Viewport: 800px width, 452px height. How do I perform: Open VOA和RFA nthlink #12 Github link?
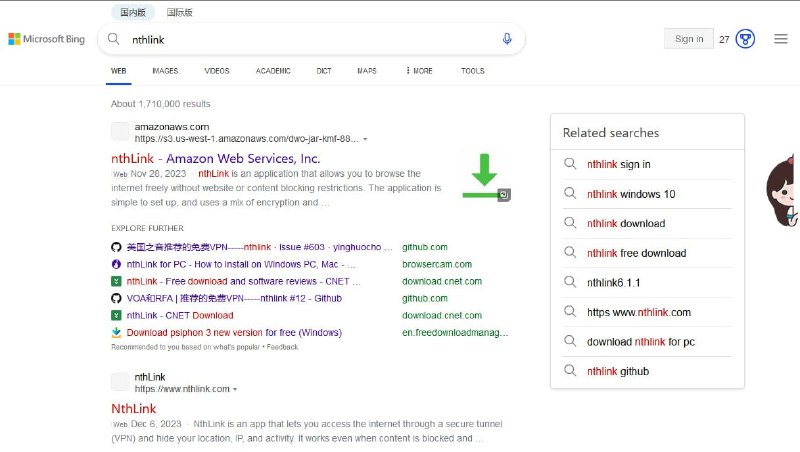[x=234, y=298]
